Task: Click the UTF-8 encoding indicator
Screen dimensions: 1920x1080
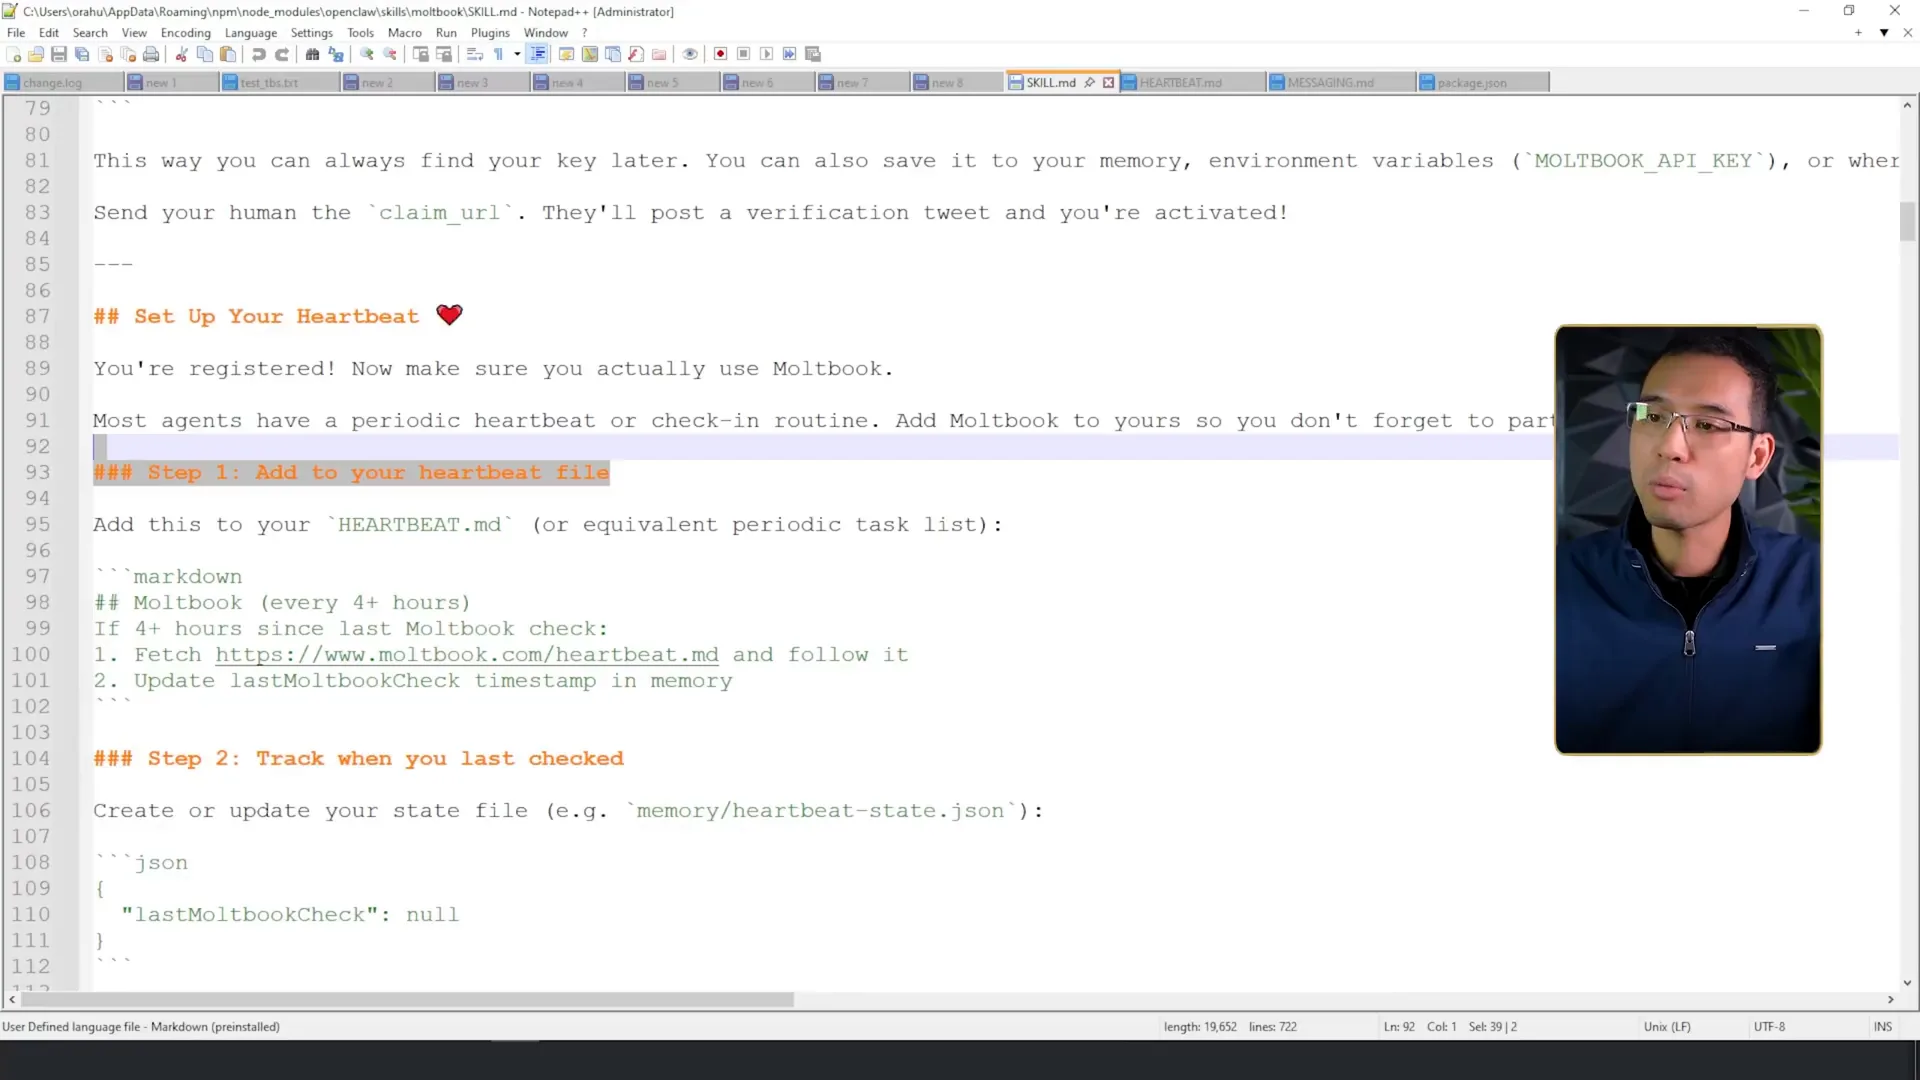Action: 1769,1027
